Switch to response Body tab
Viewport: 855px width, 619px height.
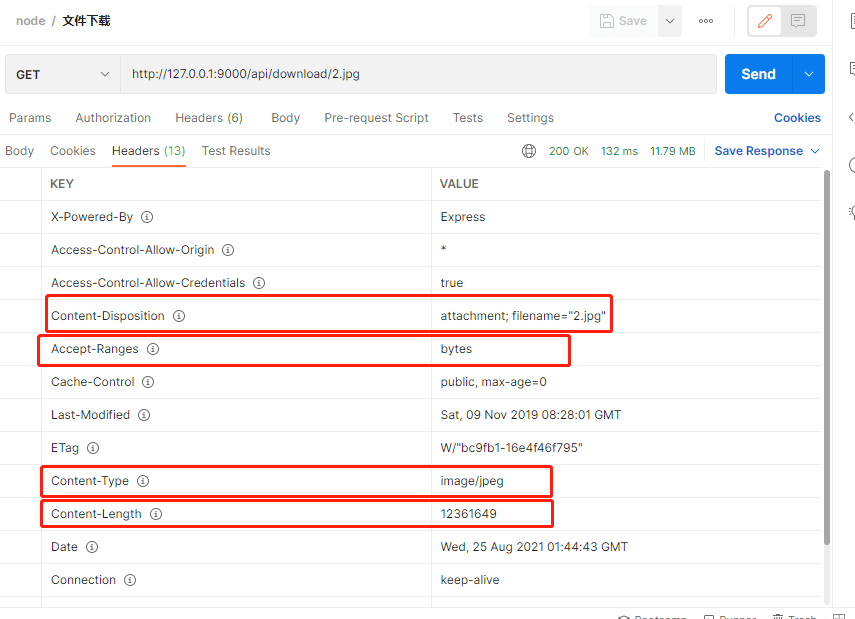(20, 151)
